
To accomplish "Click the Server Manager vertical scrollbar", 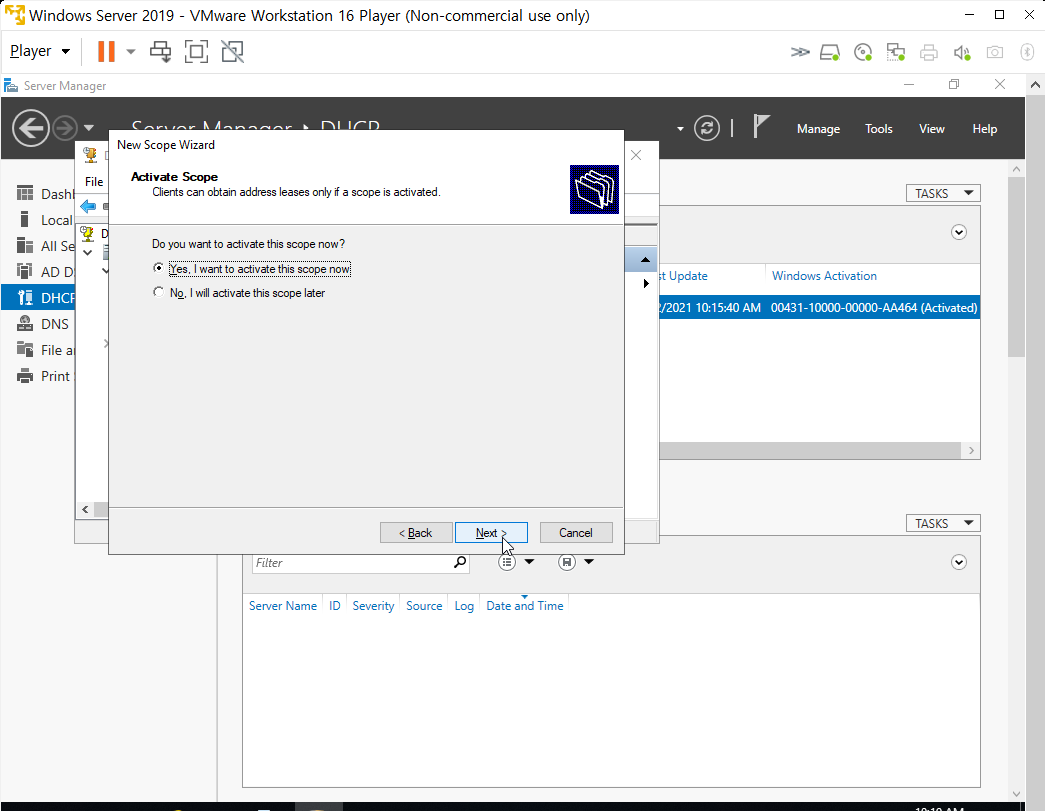I will coord(1016,267).
